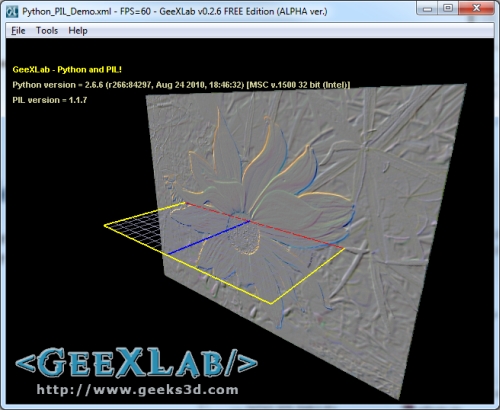Click the GeeXLab app icon in title bar

[12, 11]
